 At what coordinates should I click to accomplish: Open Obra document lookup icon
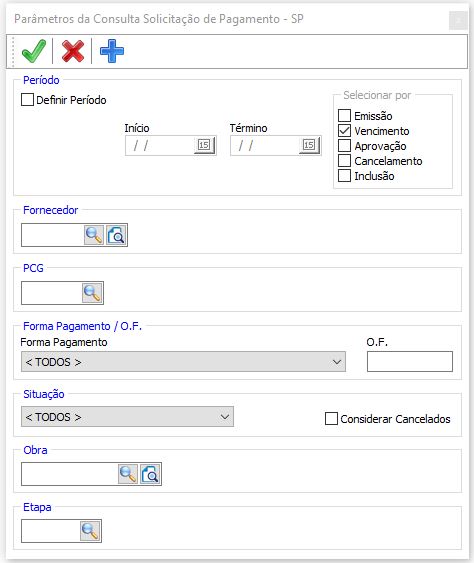(x=150, y=474)
